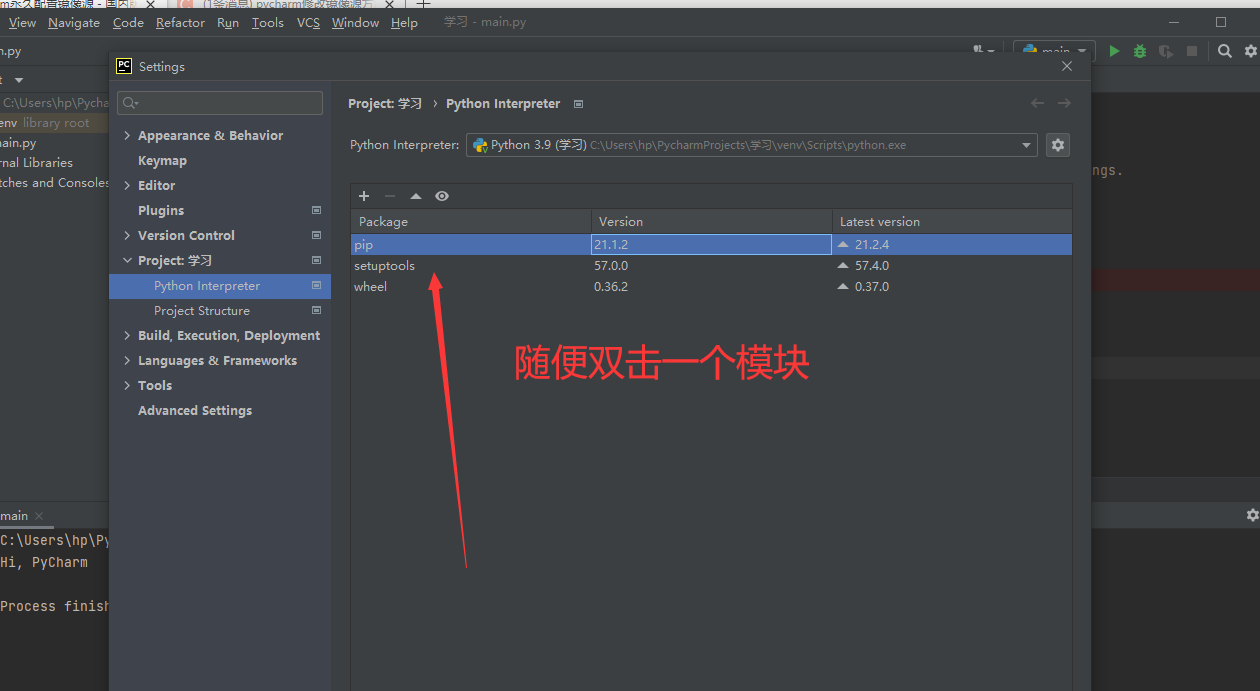1260x691 pixels.
Task: Open the Keymap settings page
Action: pos(162,161)
